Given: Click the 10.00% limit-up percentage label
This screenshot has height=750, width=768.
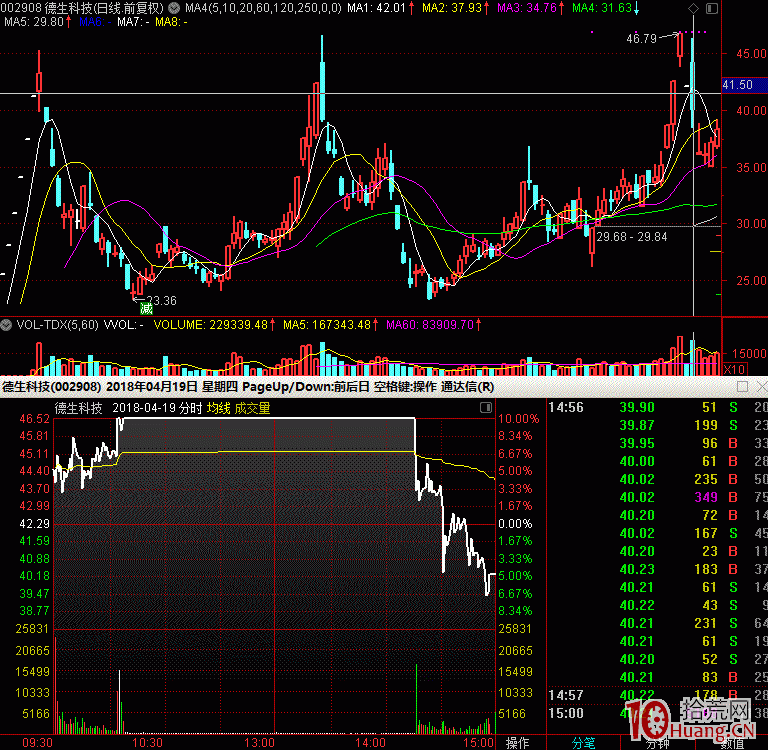Looking at the screenshot, I should tap(518, 419).
